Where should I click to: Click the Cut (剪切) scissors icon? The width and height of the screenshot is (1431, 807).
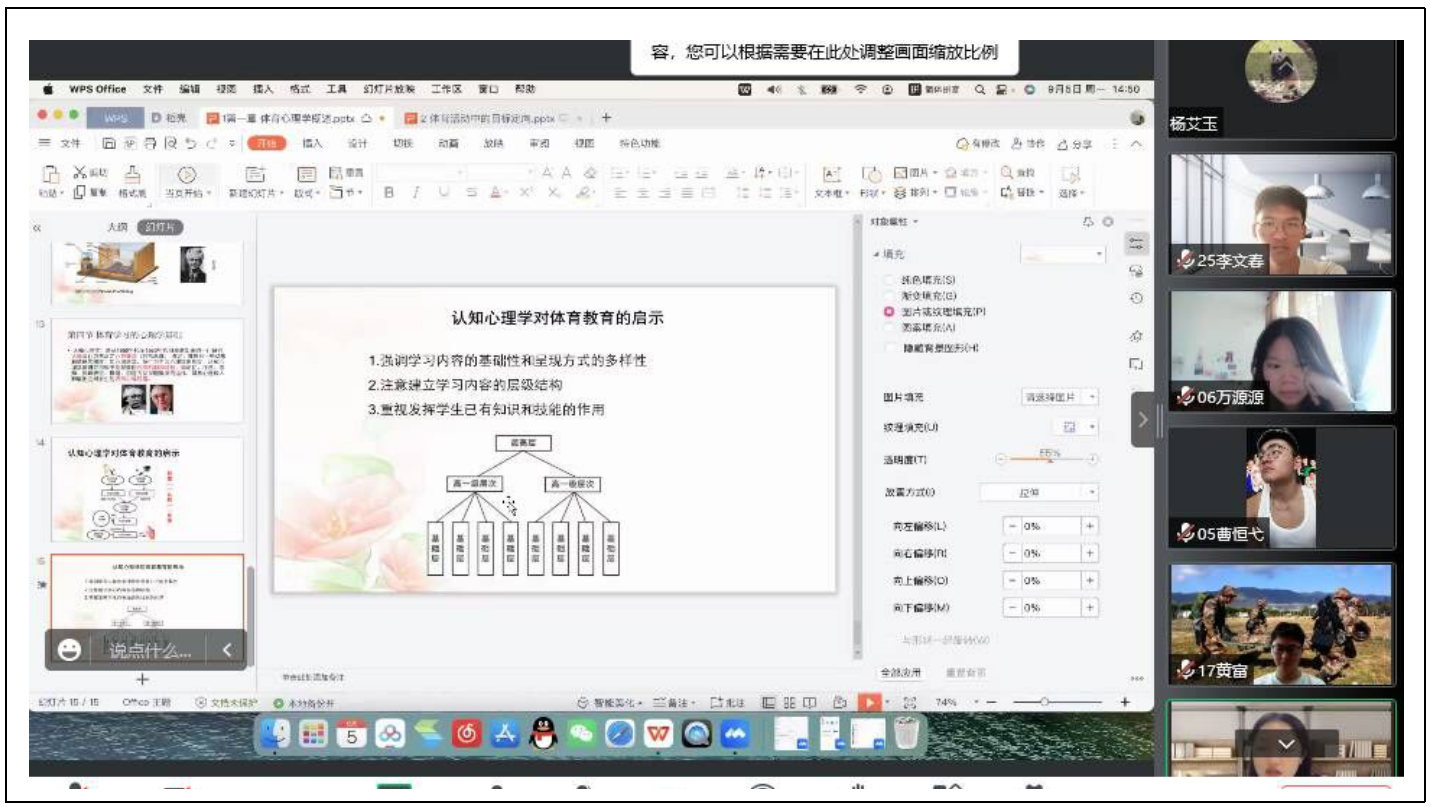click(80, 172)
